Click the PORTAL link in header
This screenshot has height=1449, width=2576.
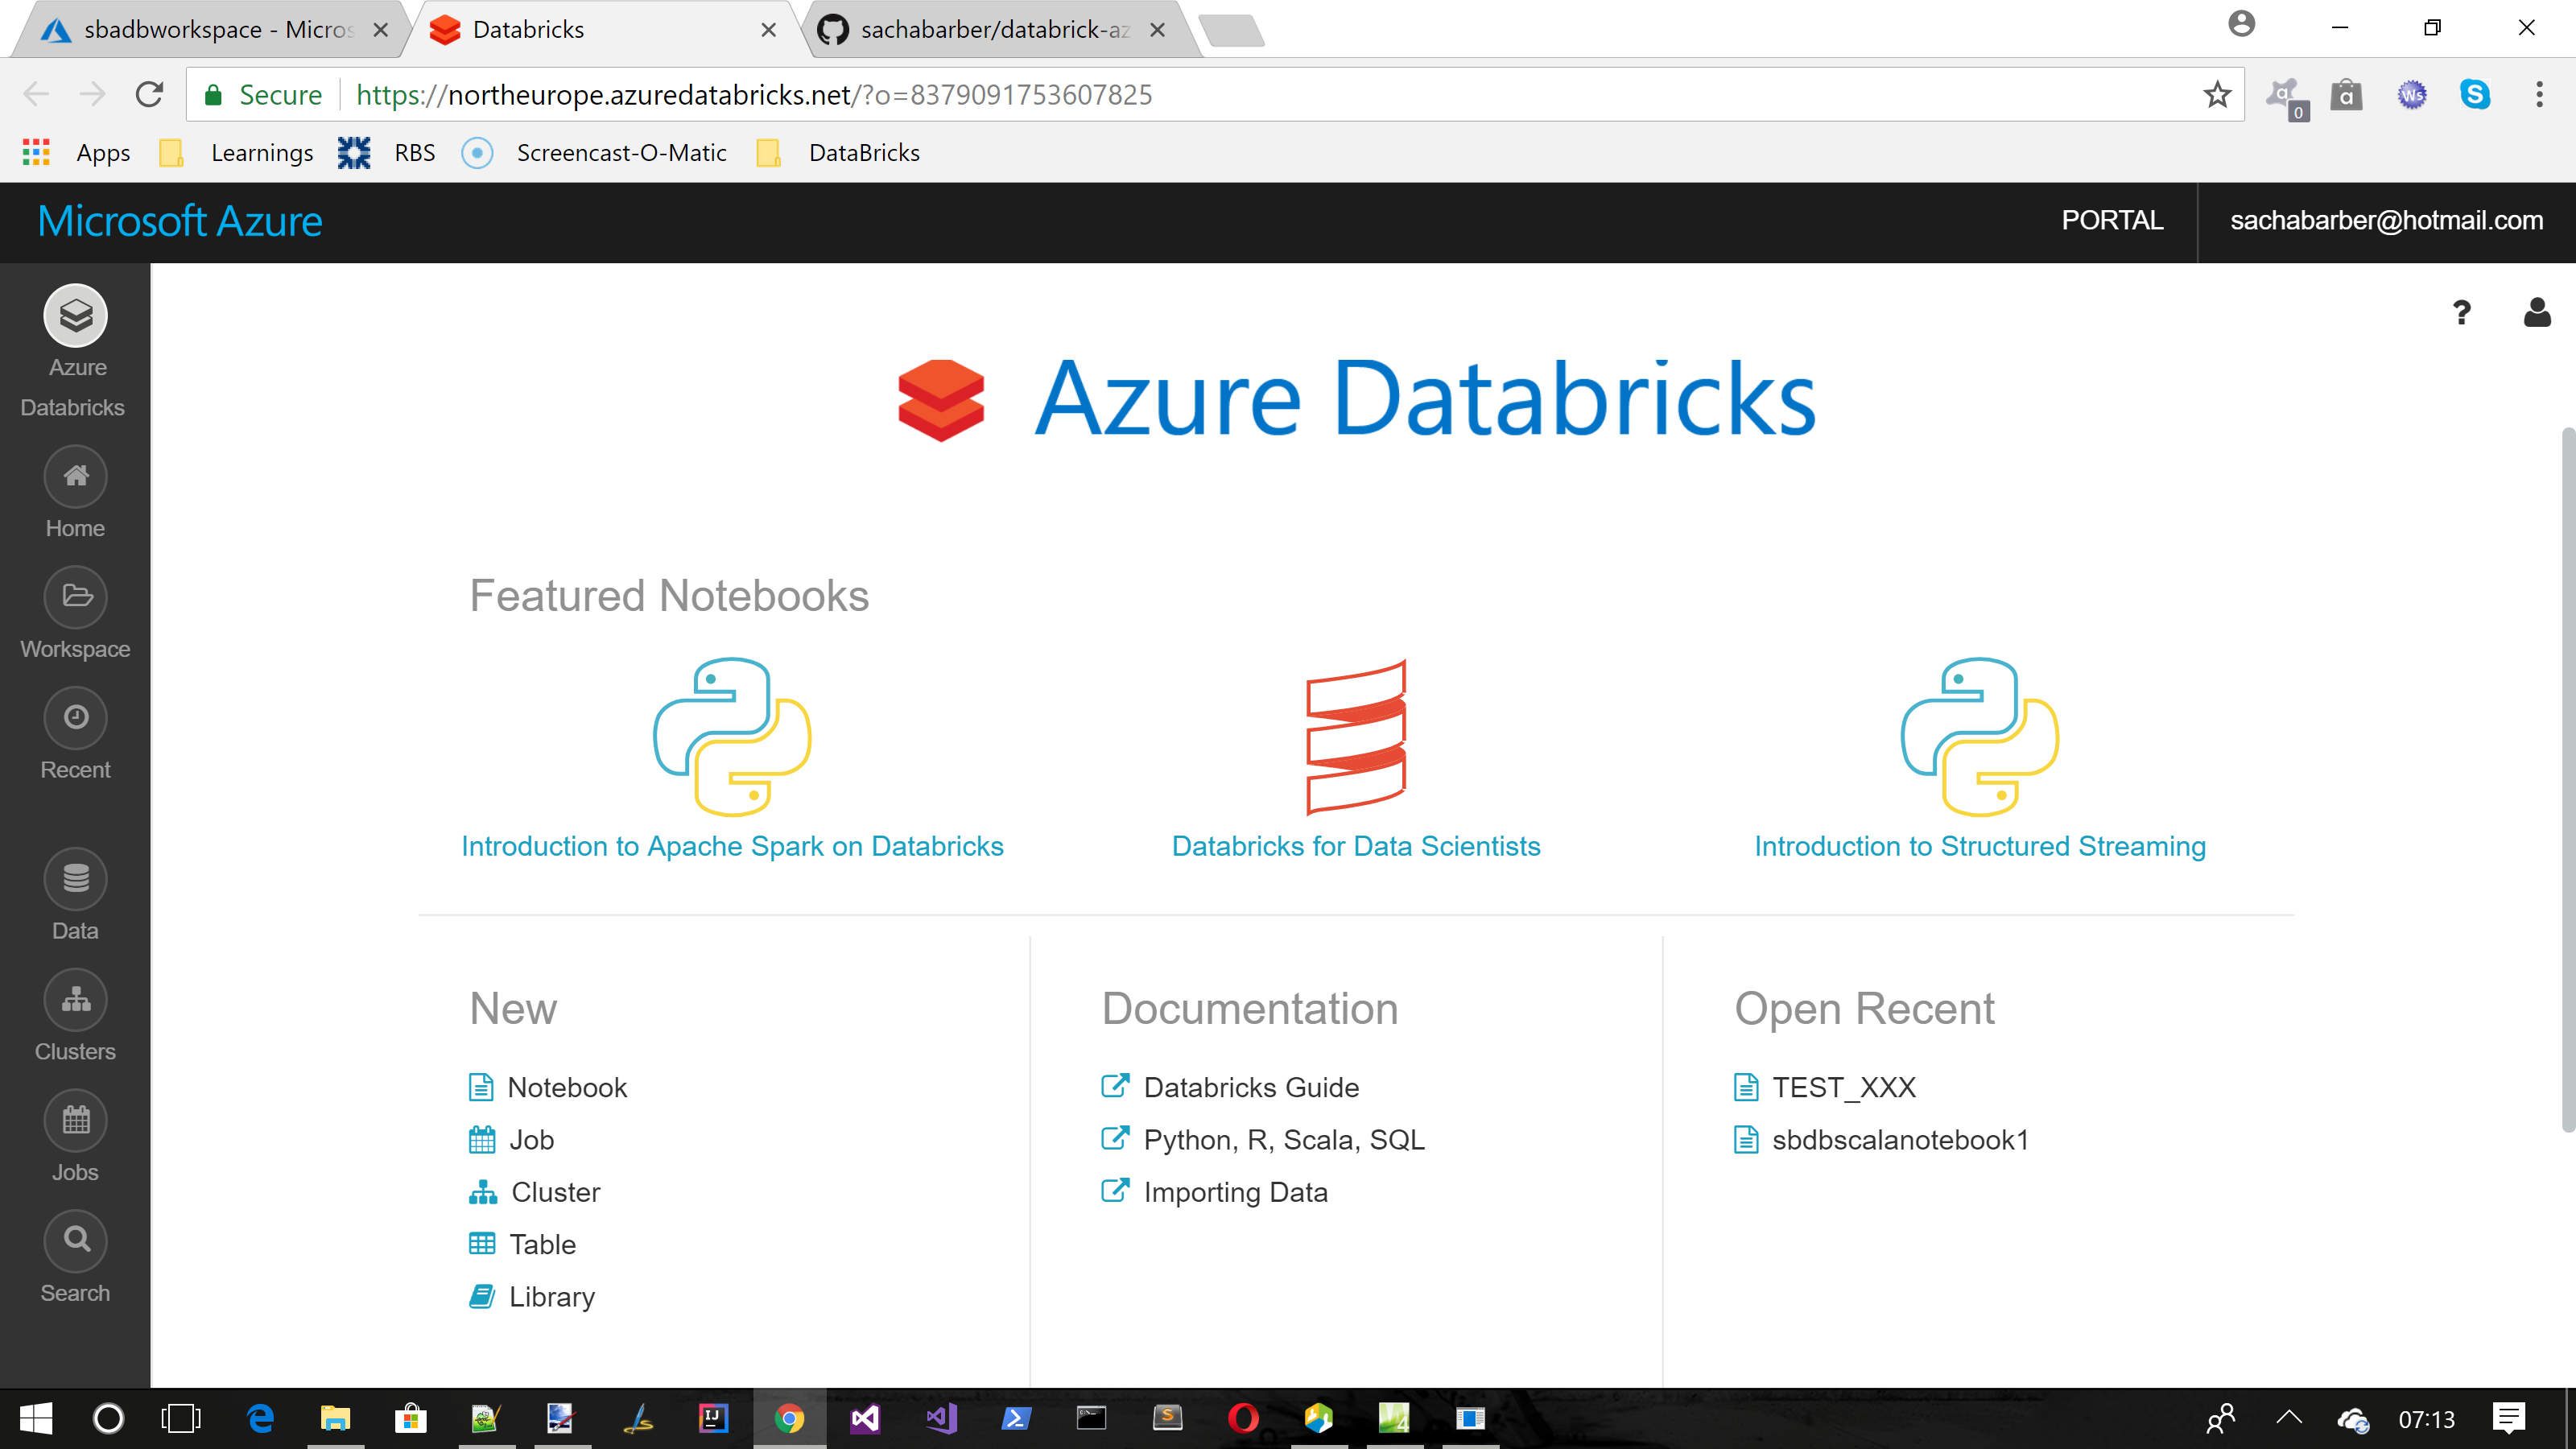pos(2112,220)
